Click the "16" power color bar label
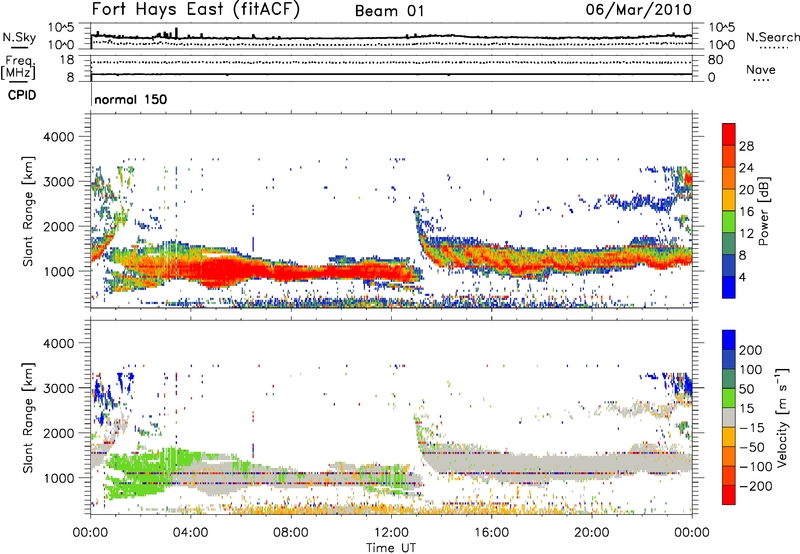 click(746, 212)
